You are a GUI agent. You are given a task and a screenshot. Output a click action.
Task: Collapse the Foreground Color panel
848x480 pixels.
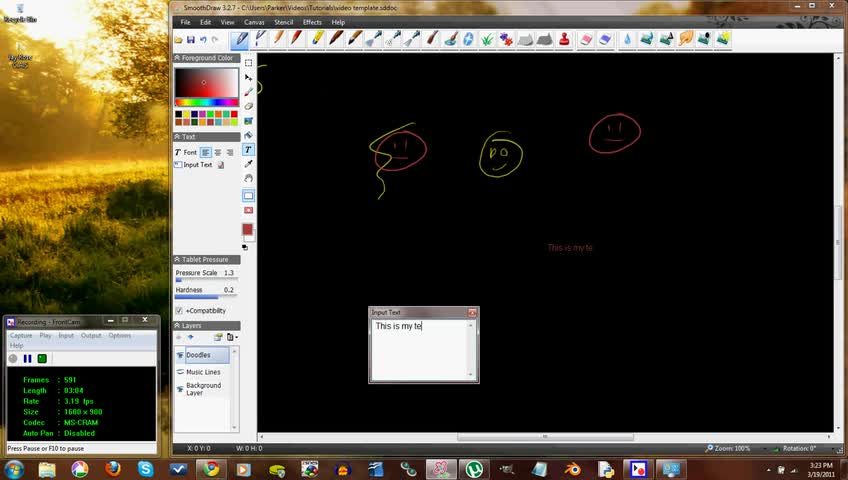177,58
